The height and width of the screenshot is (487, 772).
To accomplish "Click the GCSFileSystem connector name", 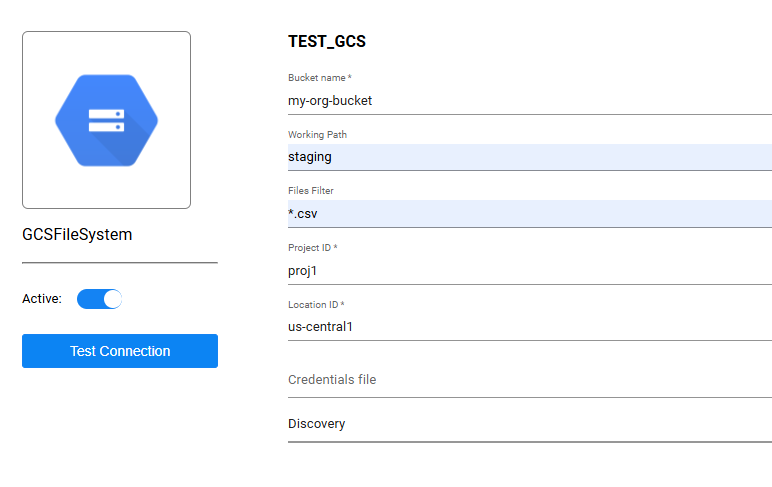I will (77, 235).
